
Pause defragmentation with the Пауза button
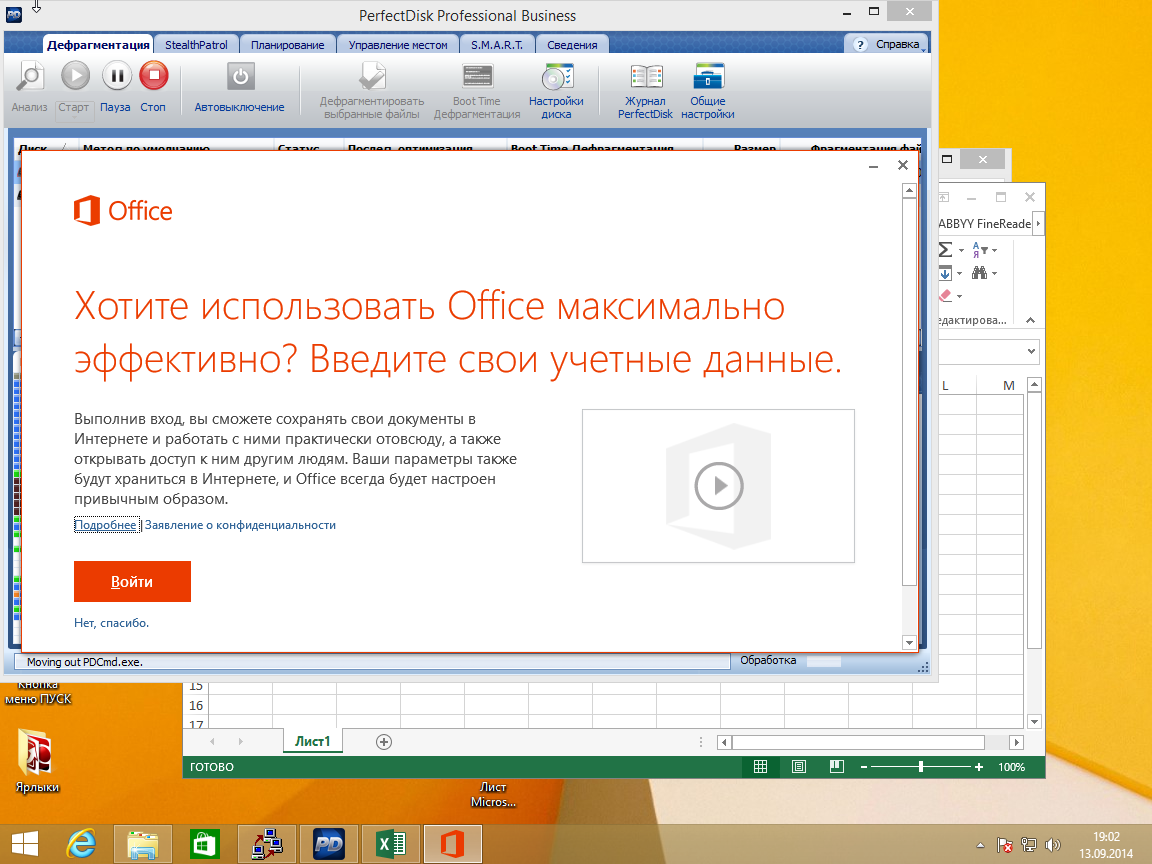pyautogui.click(x=116, y=76)
